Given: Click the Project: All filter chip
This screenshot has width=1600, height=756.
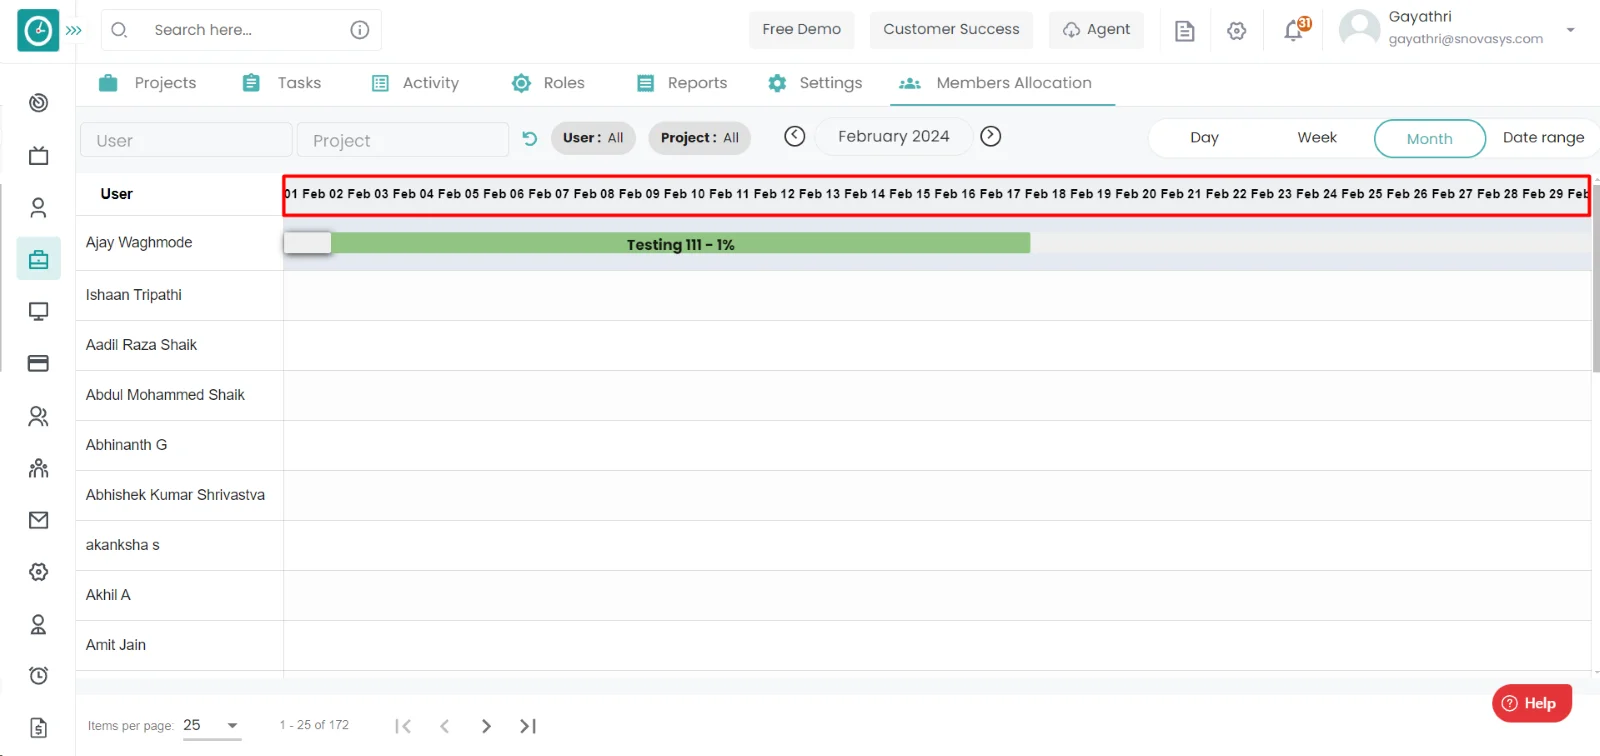Looking at the screenshot, I should [700, 138].
